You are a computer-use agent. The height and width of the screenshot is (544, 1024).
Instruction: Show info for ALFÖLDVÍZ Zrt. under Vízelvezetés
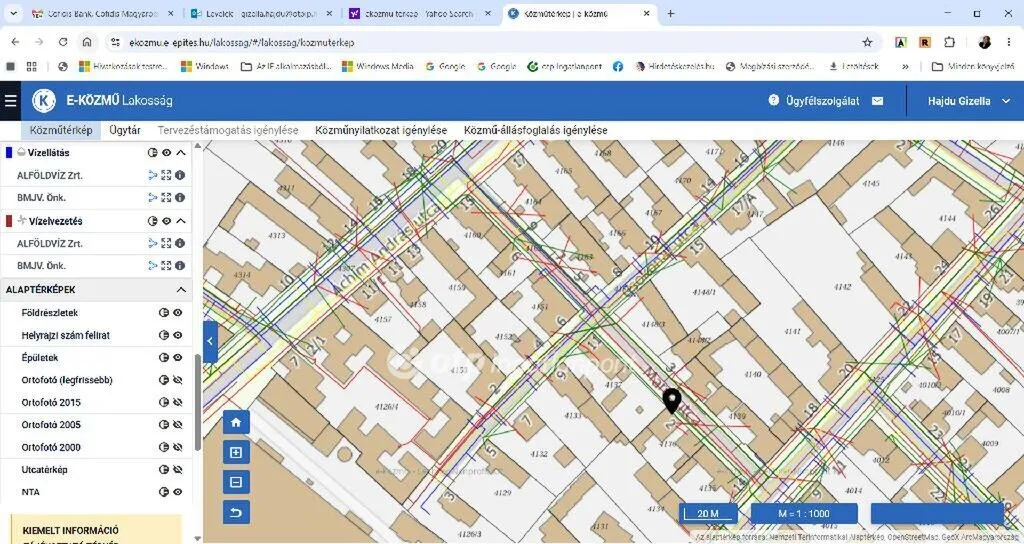(180, 243)
